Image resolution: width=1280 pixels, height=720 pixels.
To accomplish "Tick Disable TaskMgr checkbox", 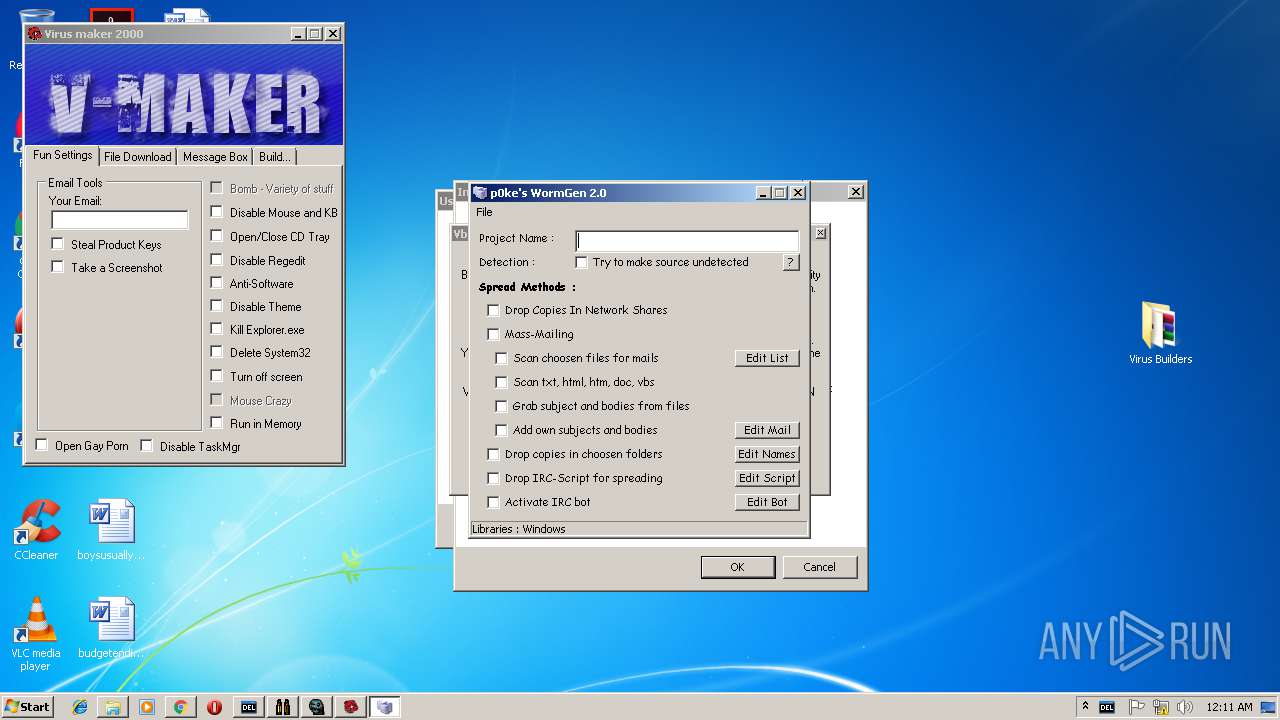I will point(146,446).
